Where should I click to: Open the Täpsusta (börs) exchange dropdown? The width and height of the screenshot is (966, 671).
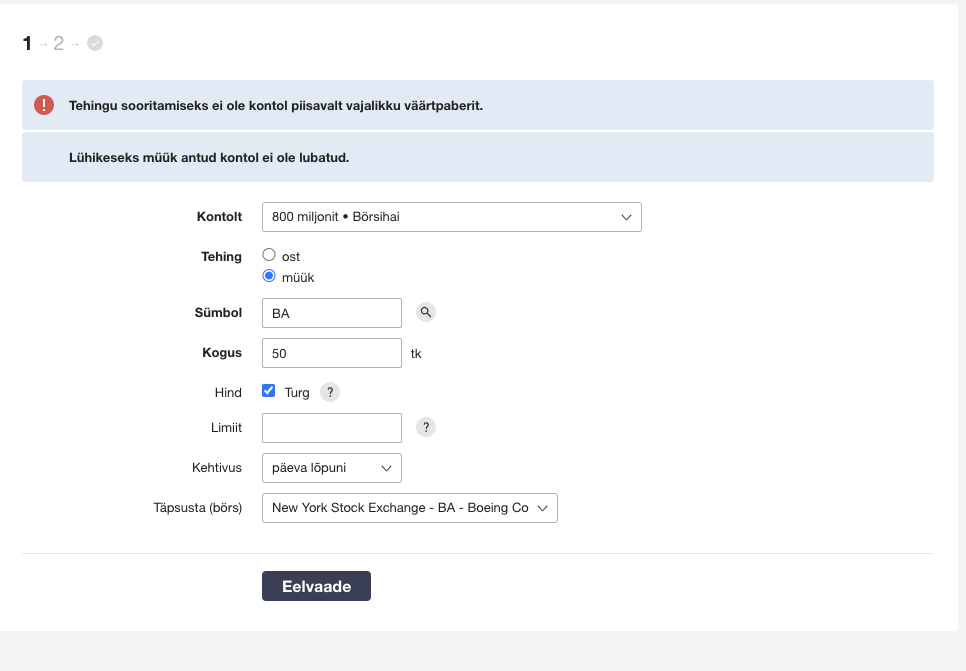click(409, 508)
